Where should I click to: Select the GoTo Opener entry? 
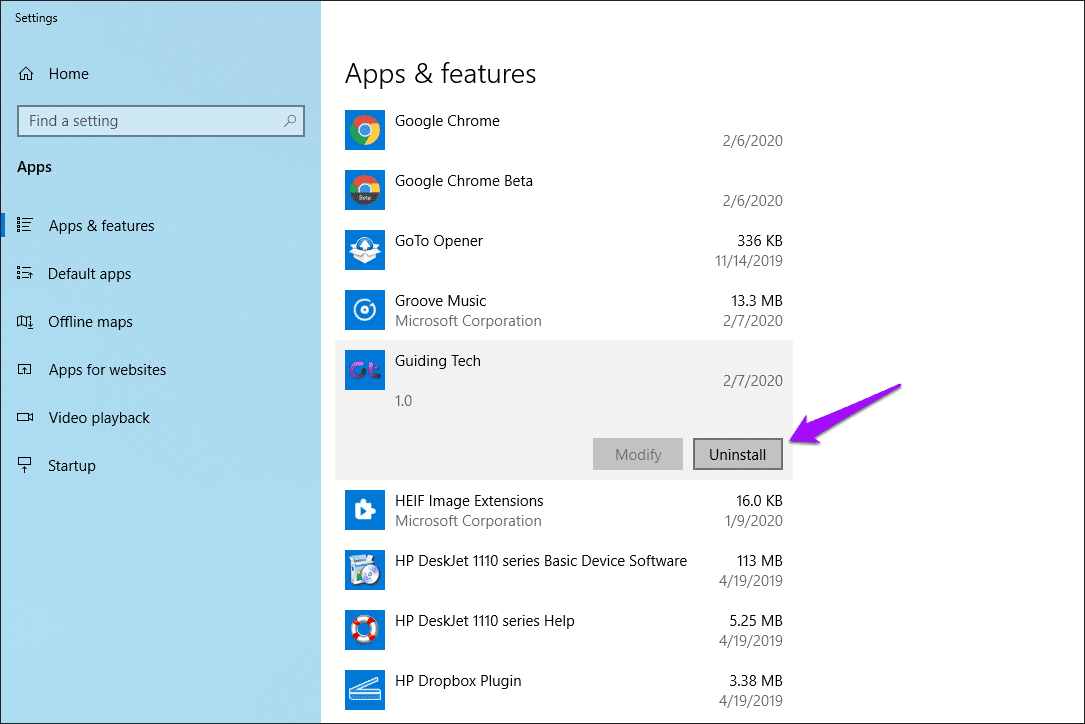tap(563, 250)
